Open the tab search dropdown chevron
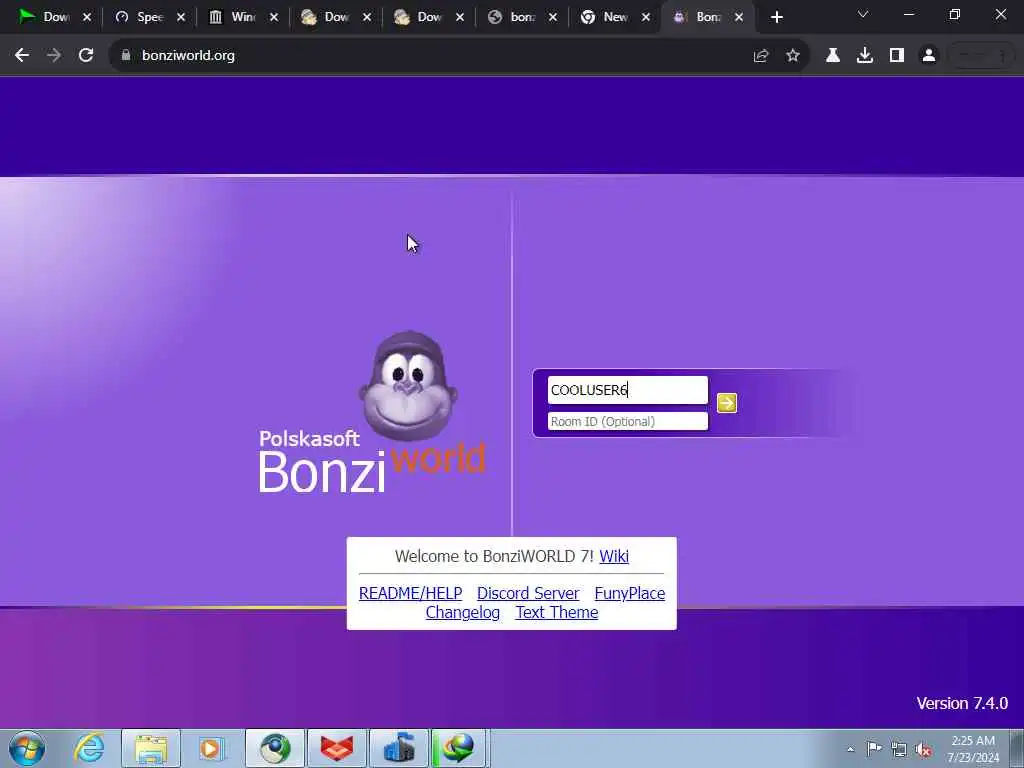Screen dimensions: 1024x768 pos(863,14)
